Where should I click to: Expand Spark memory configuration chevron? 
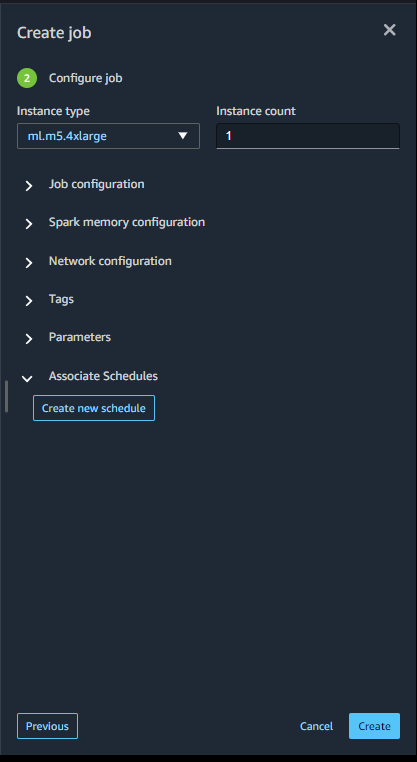[x=29, y=224]
